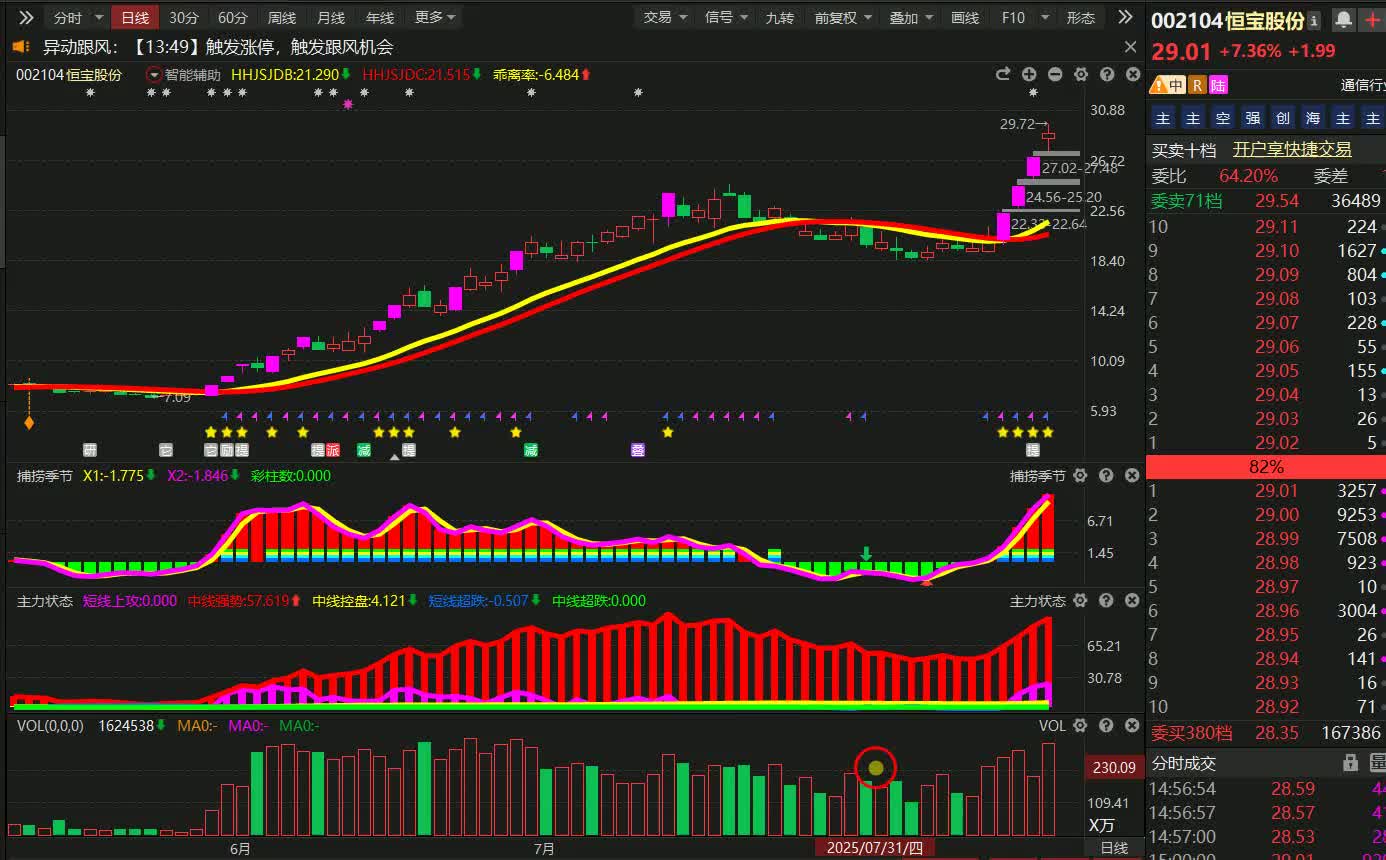Toggle the 形态 pattern overlay
1386x860 pixels.
(1081, 18)
